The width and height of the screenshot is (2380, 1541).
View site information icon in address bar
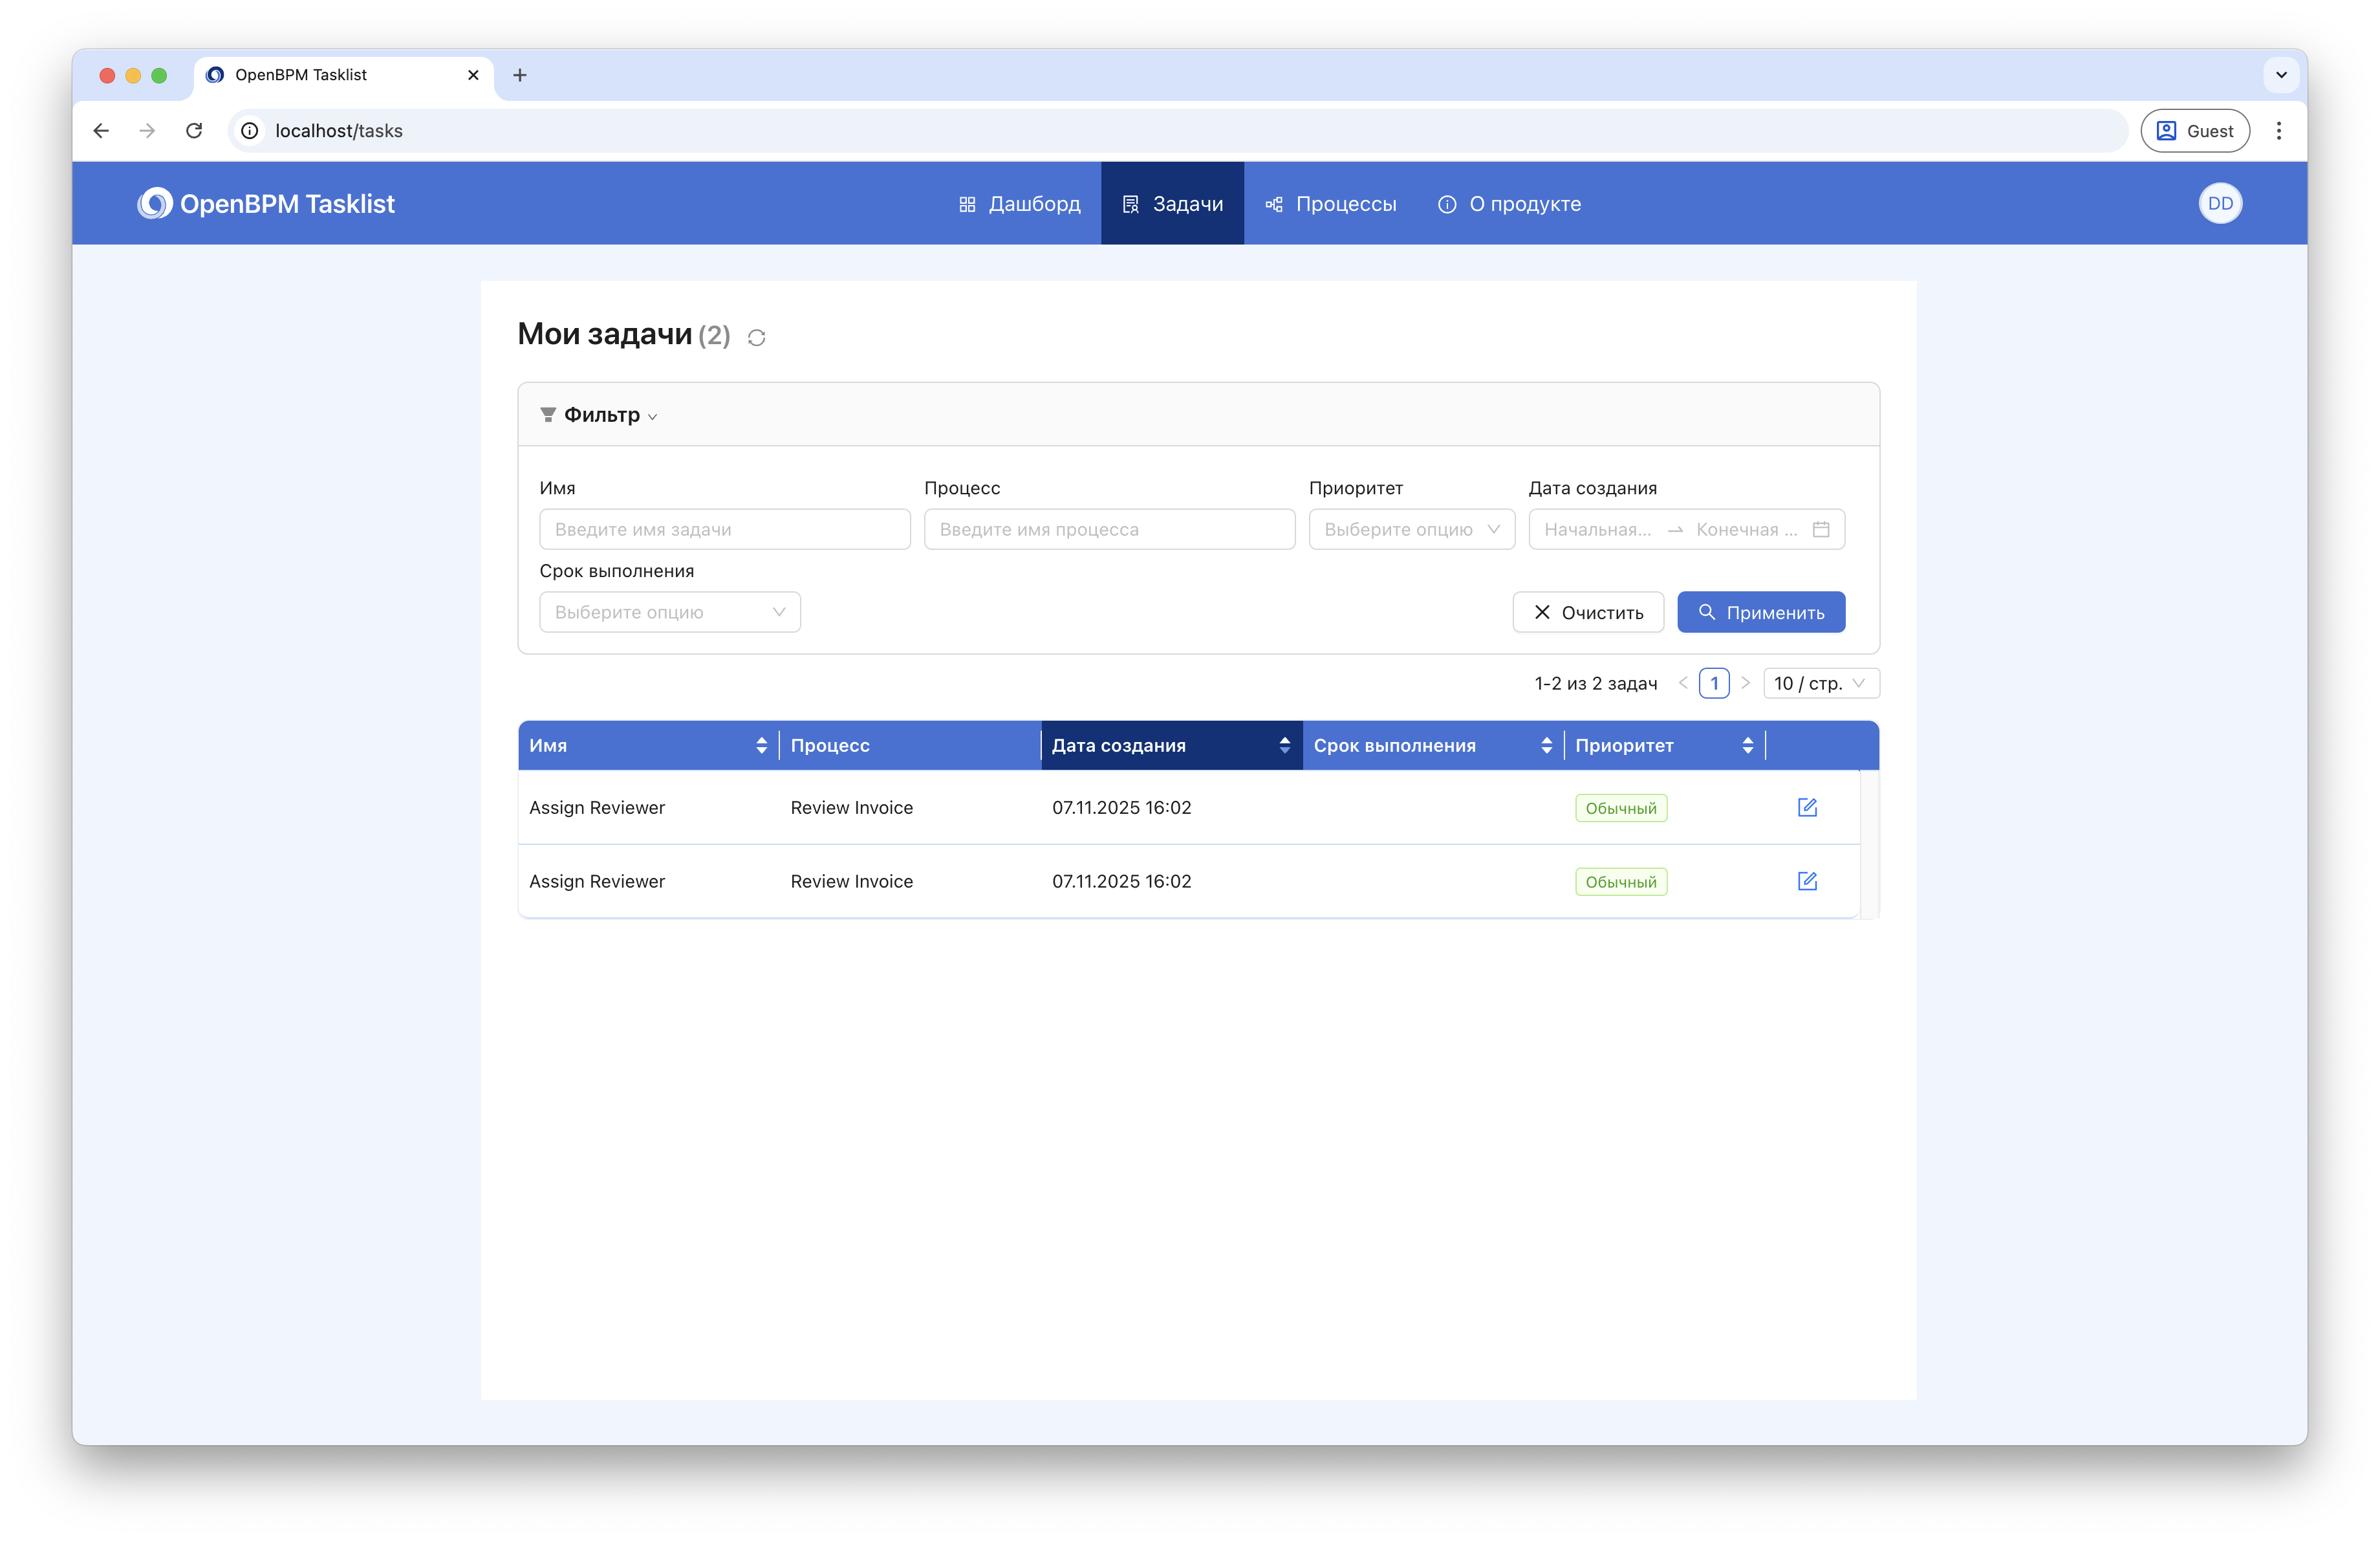[x=250, y=131]
